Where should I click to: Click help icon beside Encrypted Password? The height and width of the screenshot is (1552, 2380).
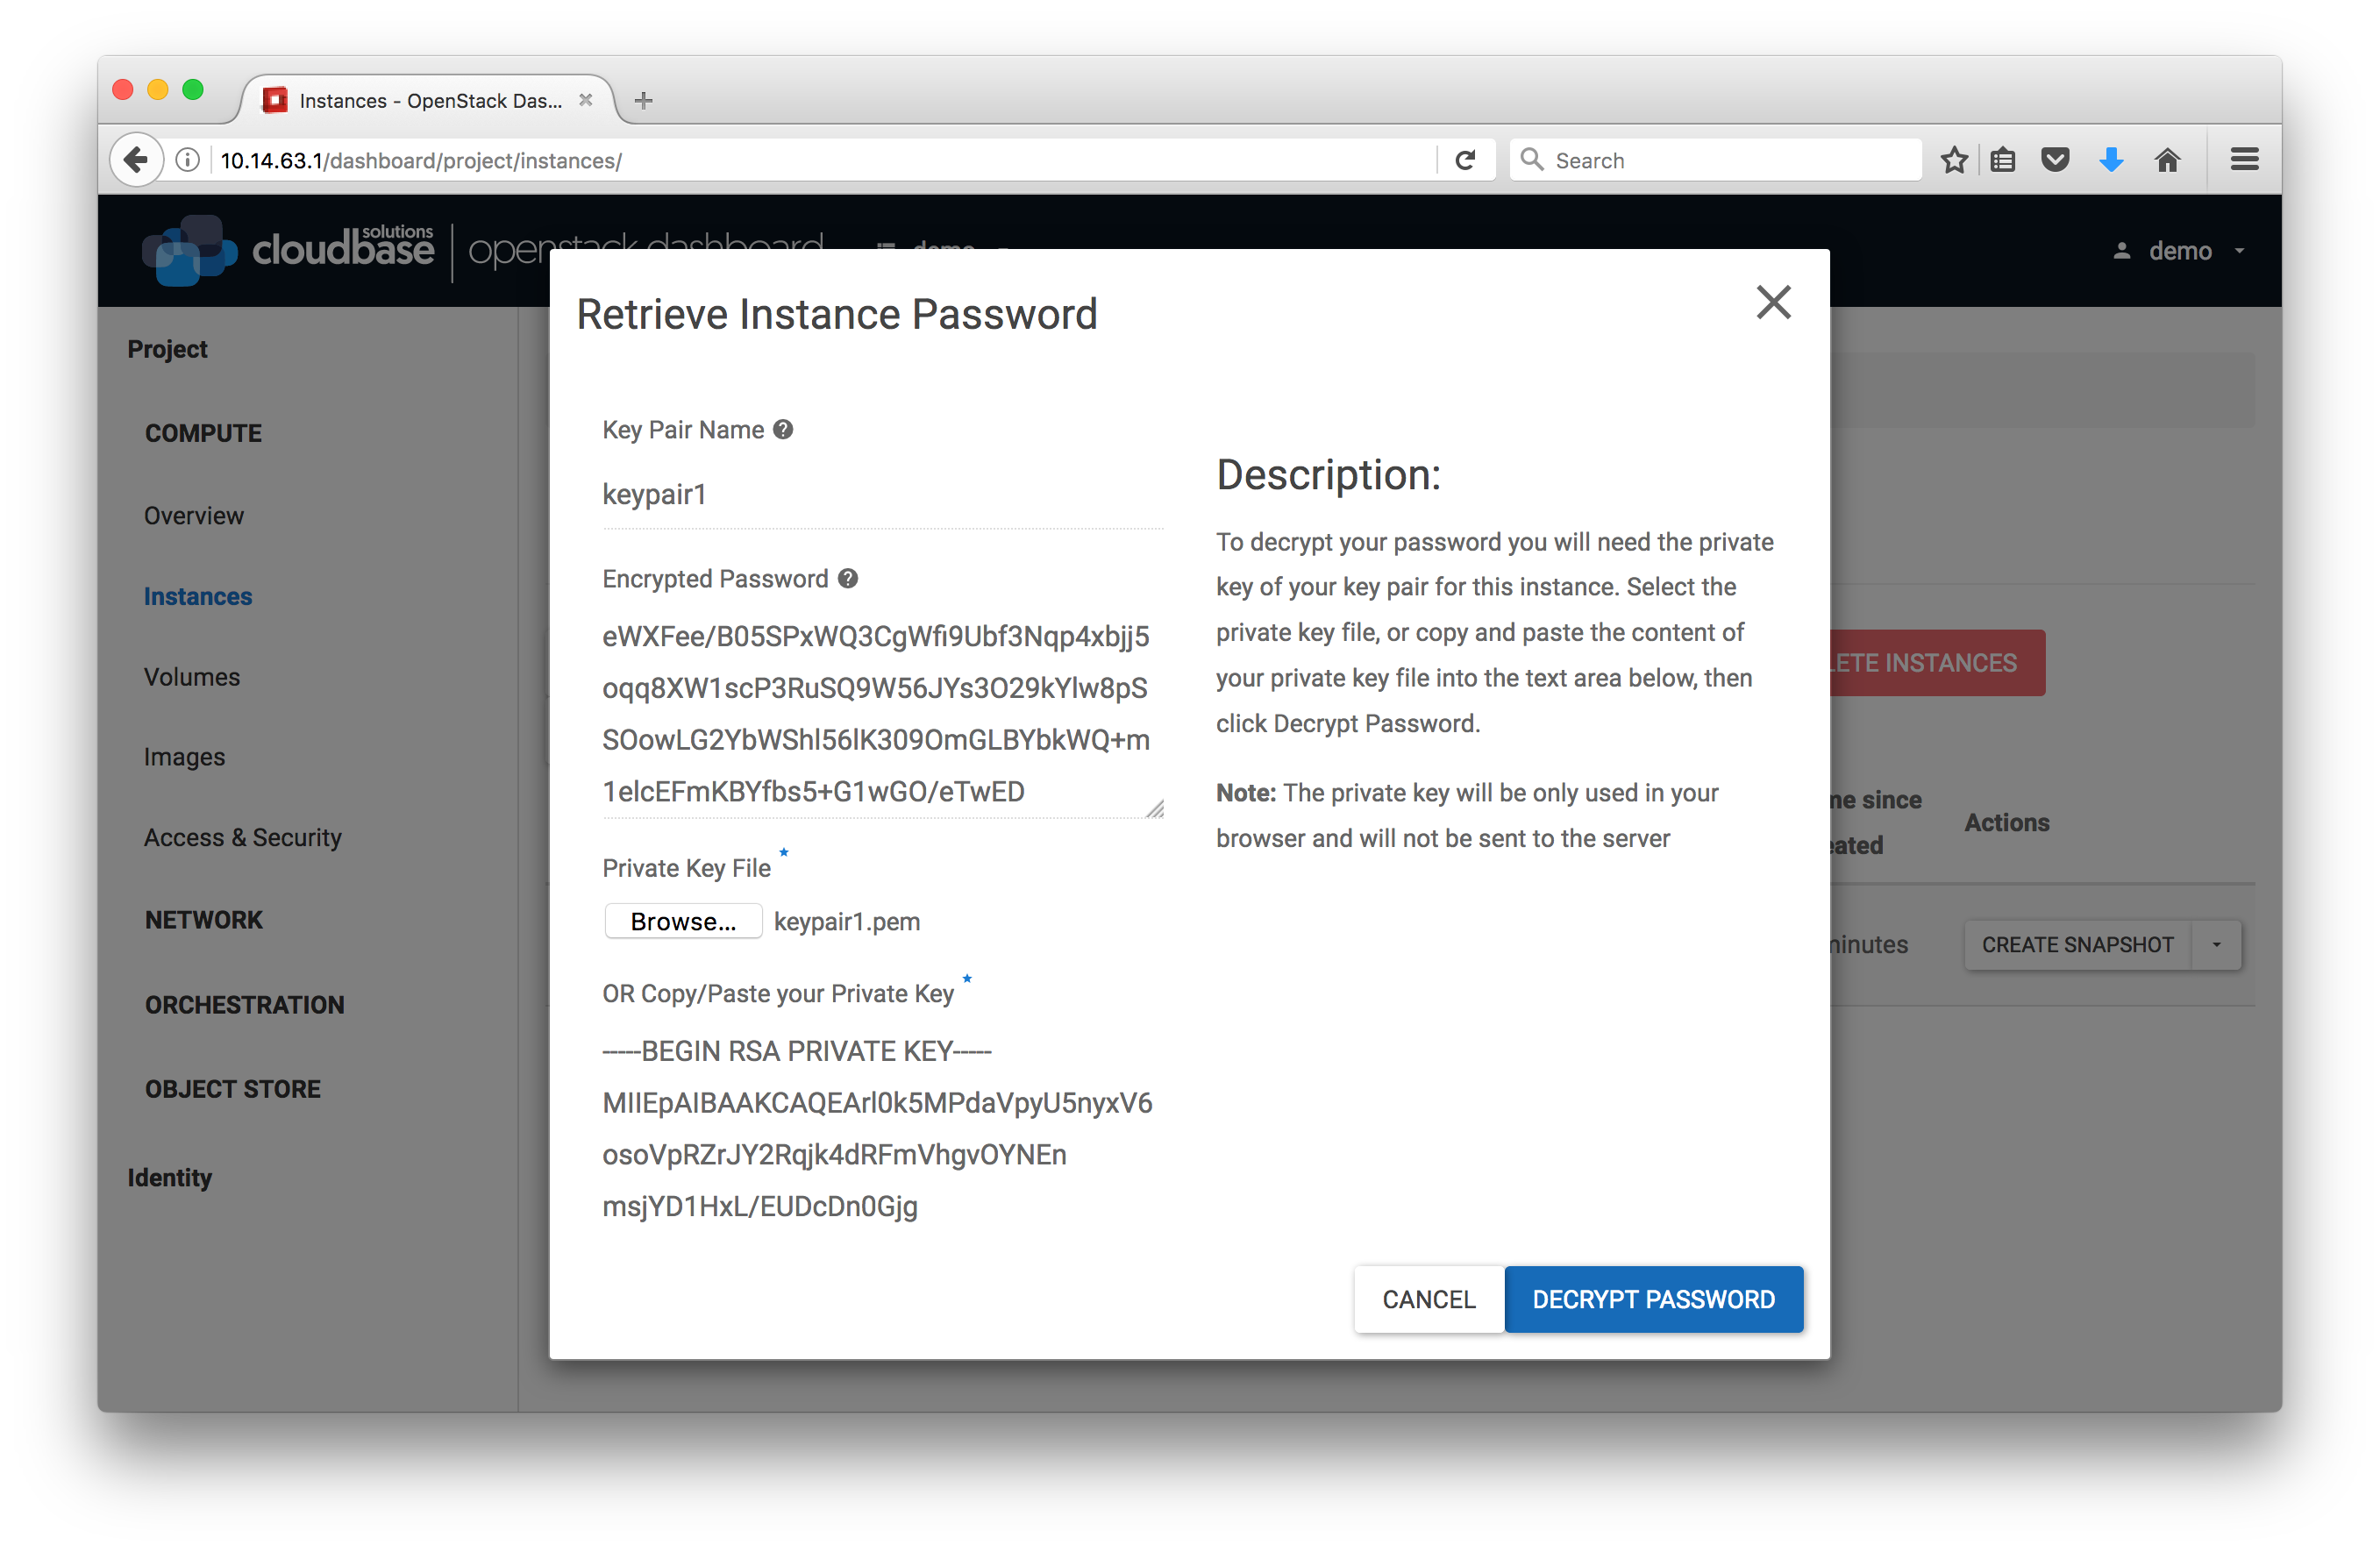[848, 579]
